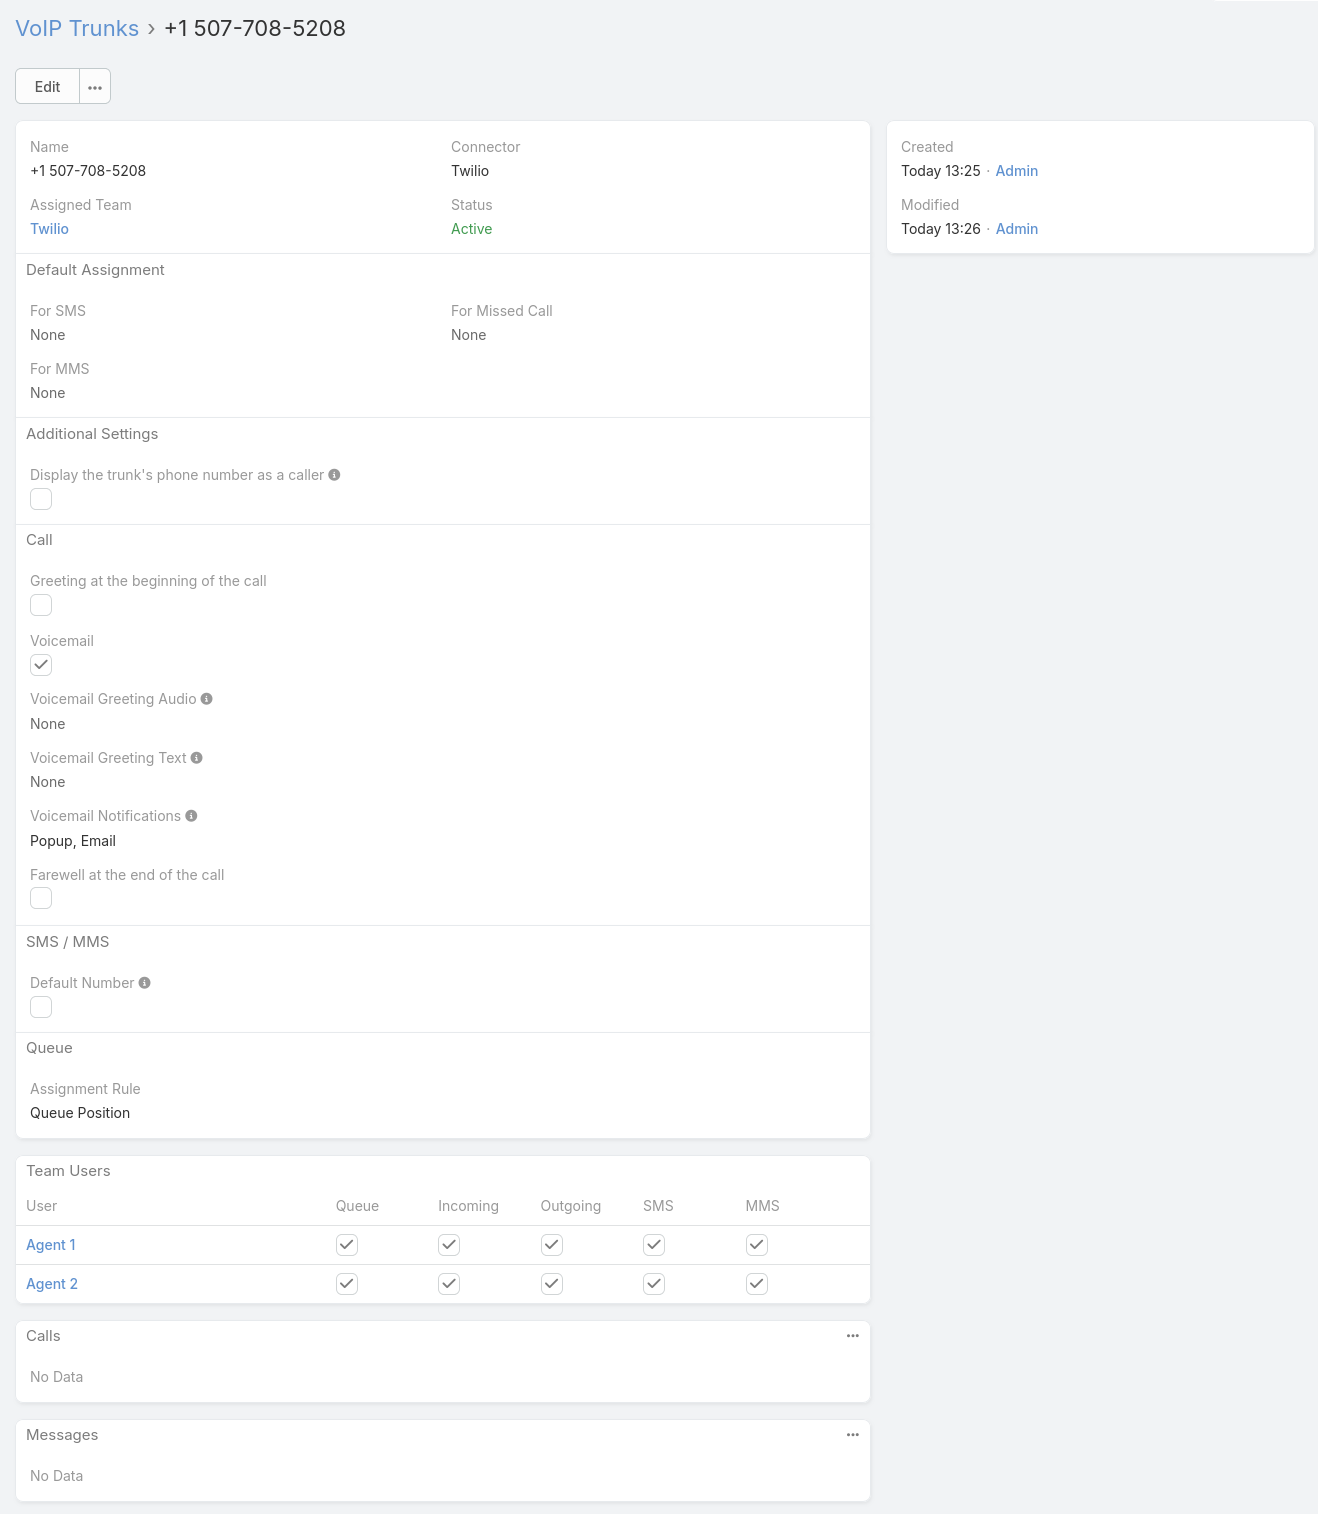Open the Calls card options menu
The width and height of the screenshot is (1318, 1514).
852,1335
